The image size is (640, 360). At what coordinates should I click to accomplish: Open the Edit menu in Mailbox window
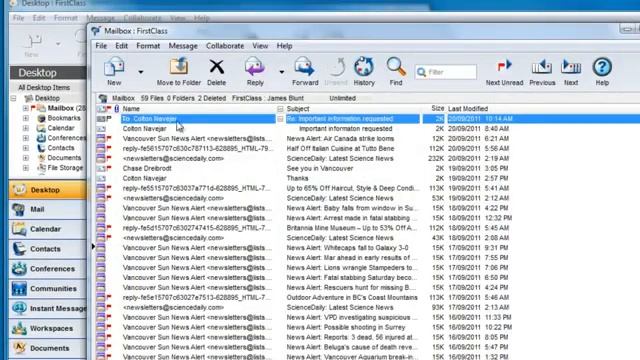click(121, 46)
